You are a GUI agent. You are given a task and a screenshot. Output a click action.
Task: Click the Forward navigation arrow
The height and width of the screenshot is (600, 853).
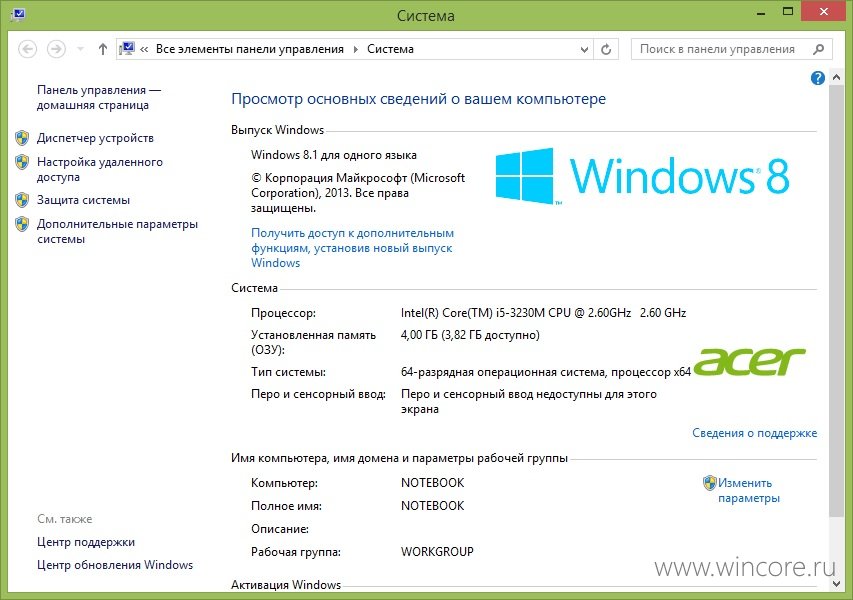pyautogui.click(x=56, y=50)
